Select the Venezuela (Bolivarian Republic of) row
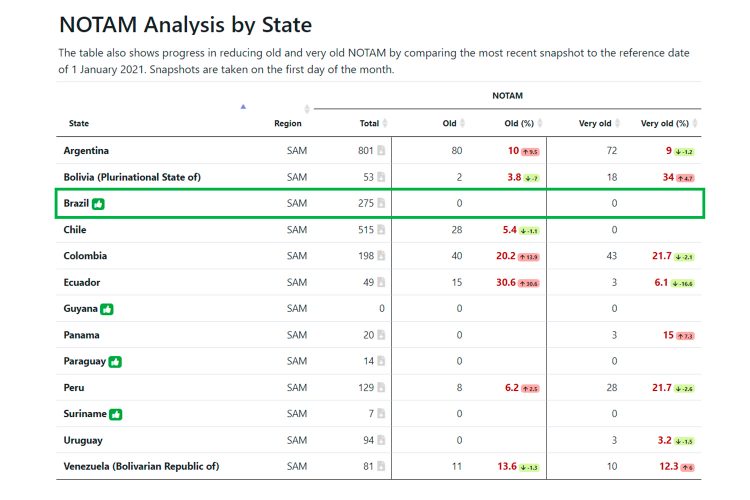The width and height of the screenshot is (750, 500). point(378,466)
